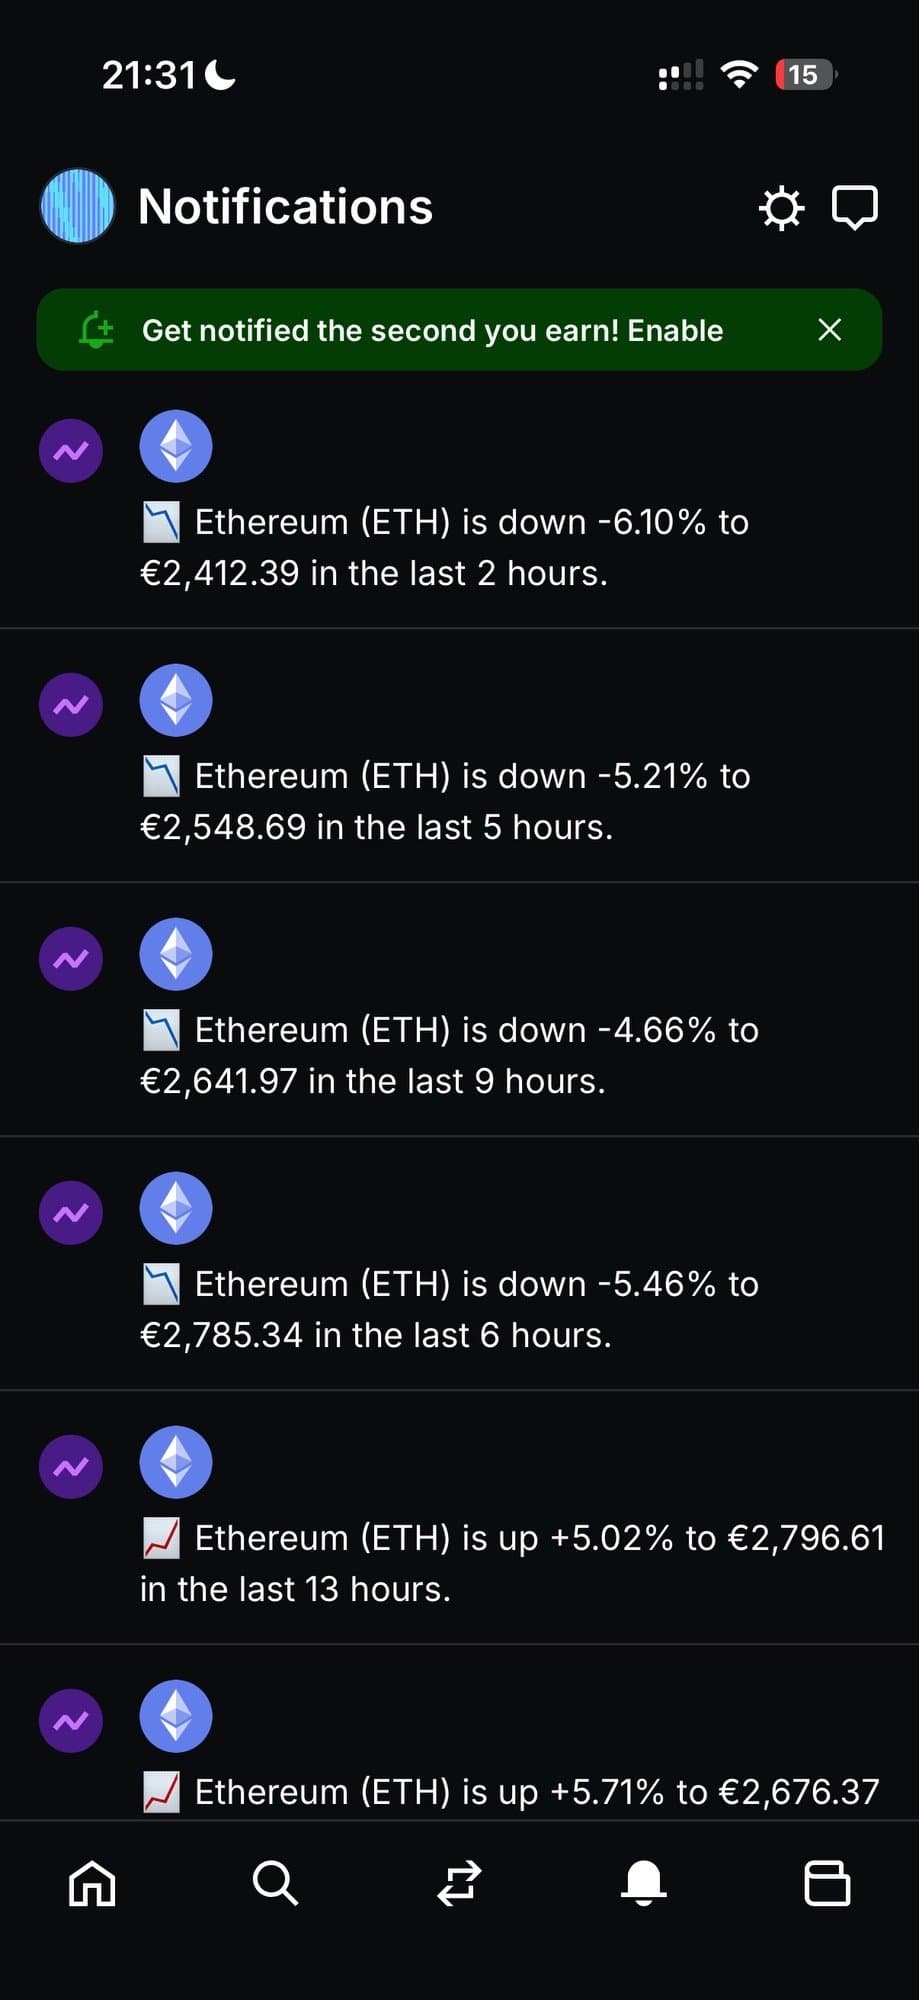Tap purple trend icon beside €2,548.69 alert

pos(71,705)
